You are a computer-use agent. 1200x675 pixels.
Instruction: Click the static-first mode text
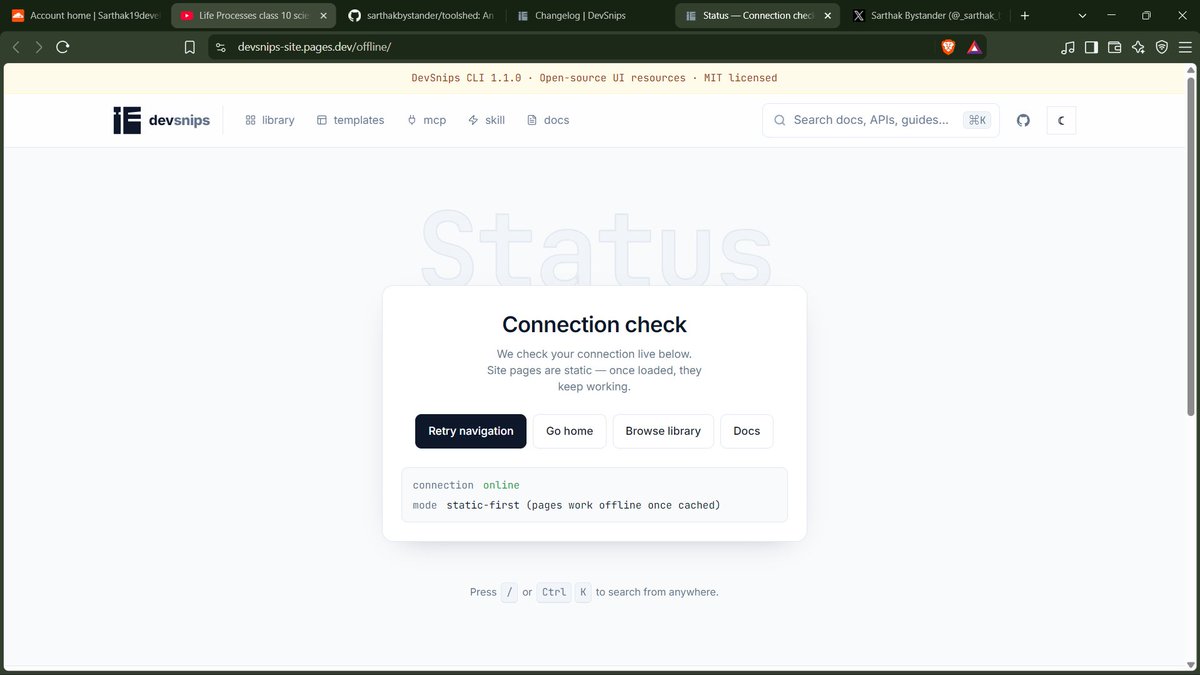(583, 505)
